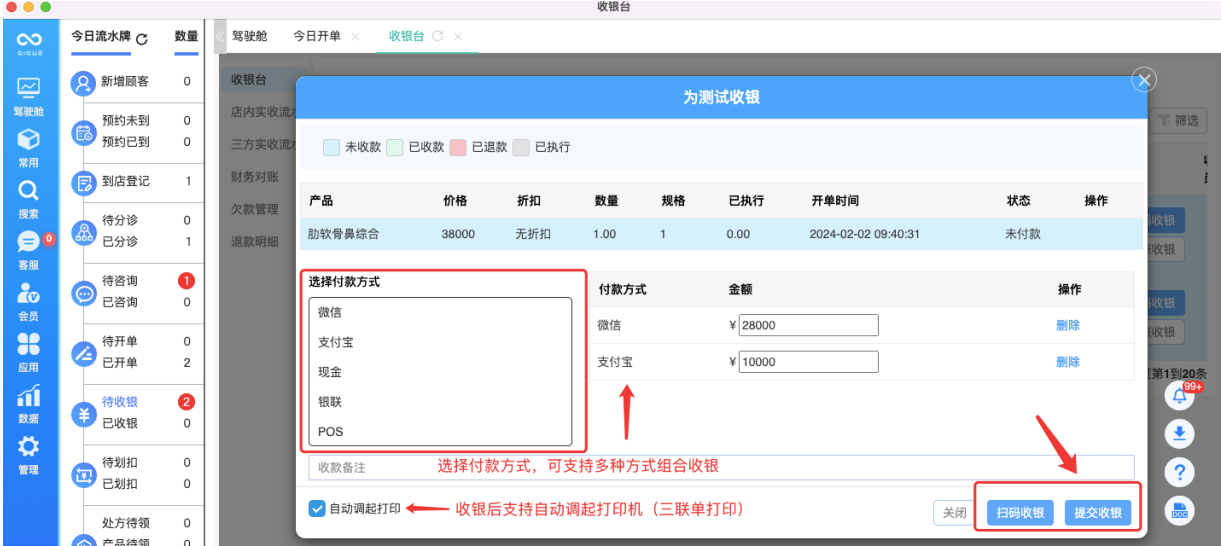Image resolution: width=1221 pixels, height=546 pixels.
Task: Focus the 支付宝 amount field 10000
Action: click(x=809, y=362)
